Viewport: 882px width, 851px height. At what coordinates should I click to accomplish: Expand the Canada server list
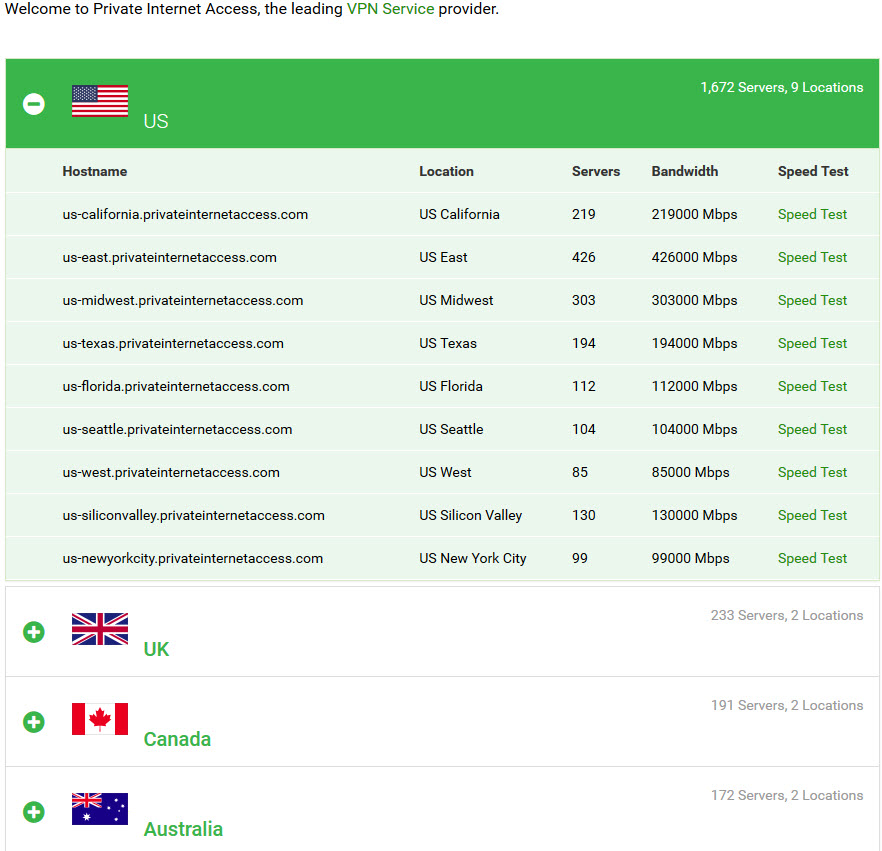[34, 722]
